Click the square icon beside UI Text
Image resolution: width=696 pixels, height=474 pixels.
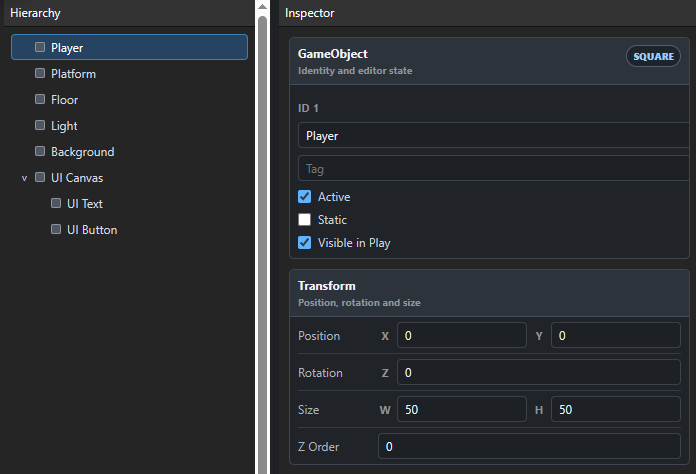56,203
